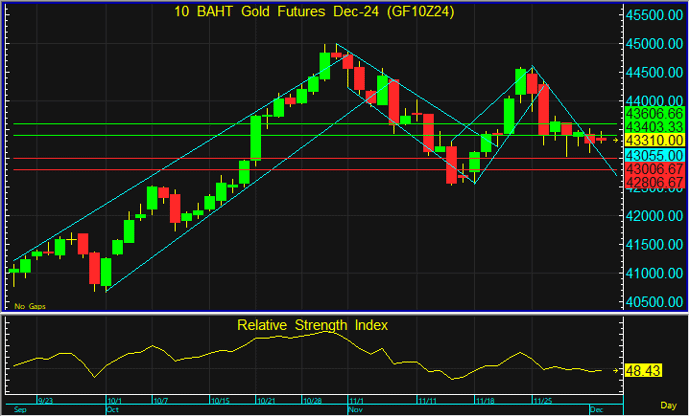The height and width of the screenshot is (417, 690).
Task: Click the red 42806.67 price level tag
Action: point(653,184)
